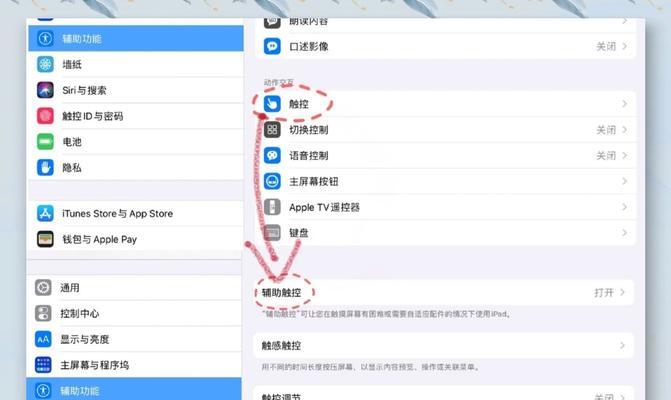Screen dimensions: 671x400
Task: Expand the 触感触控 row chevron
Action: click(623, 345)
